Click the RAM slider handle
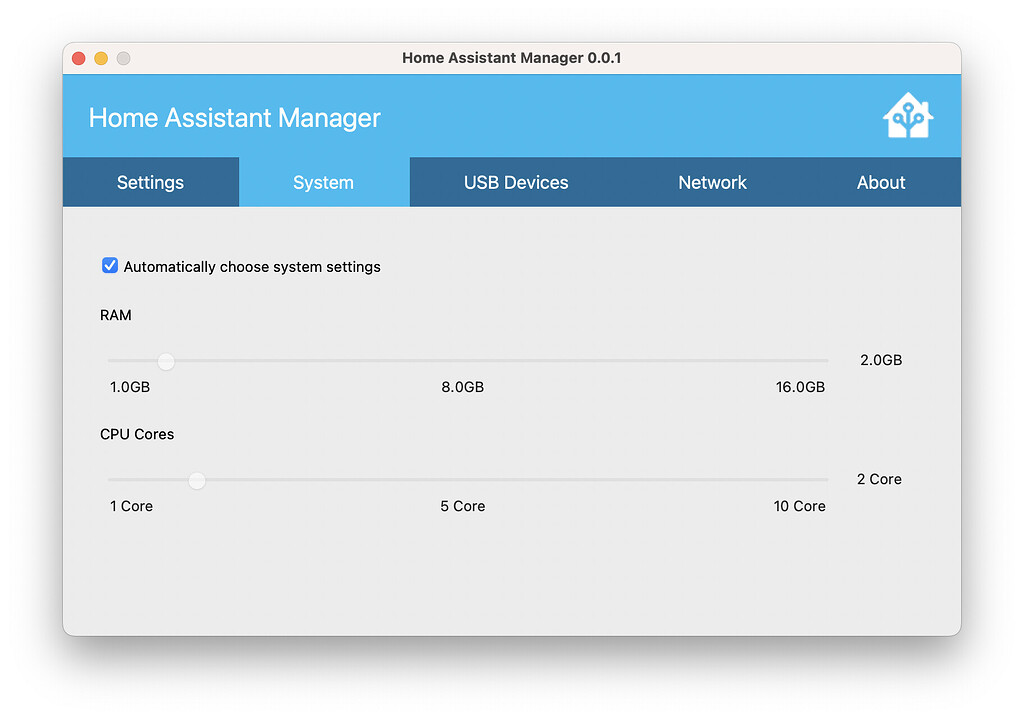This screenshot has width=1024, height=718. [x=166, y=361]
